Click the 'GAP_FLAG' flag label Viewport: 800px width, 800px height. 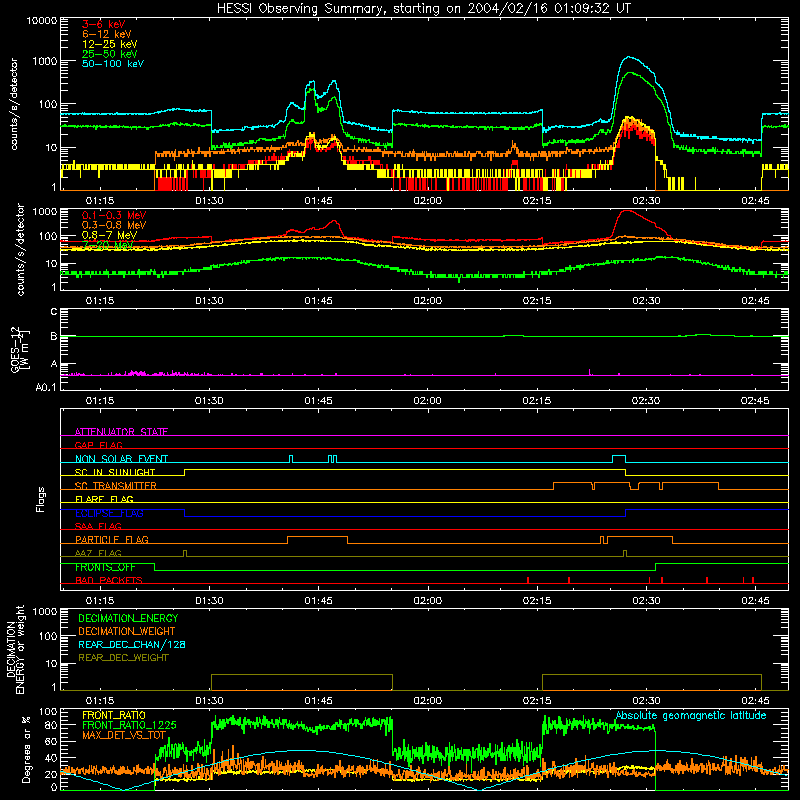pyautogui.click(x=98, y=445)
